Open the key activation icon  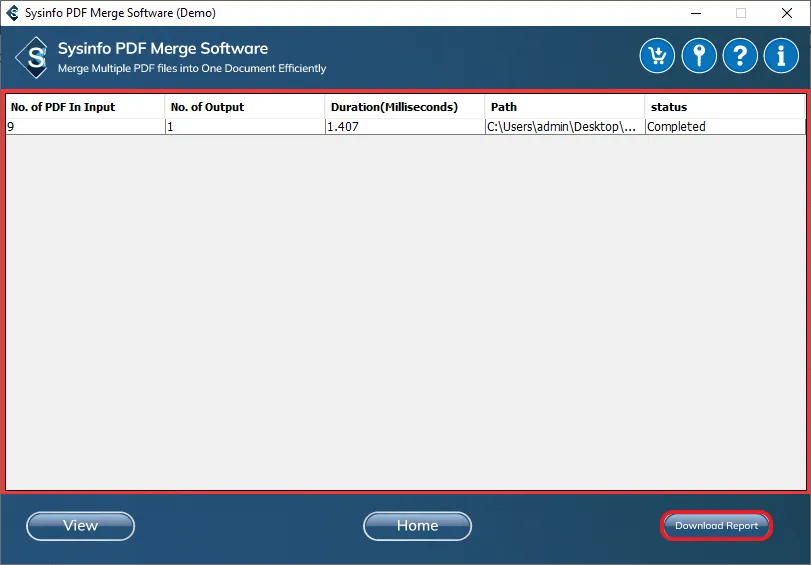coord(699,55)
